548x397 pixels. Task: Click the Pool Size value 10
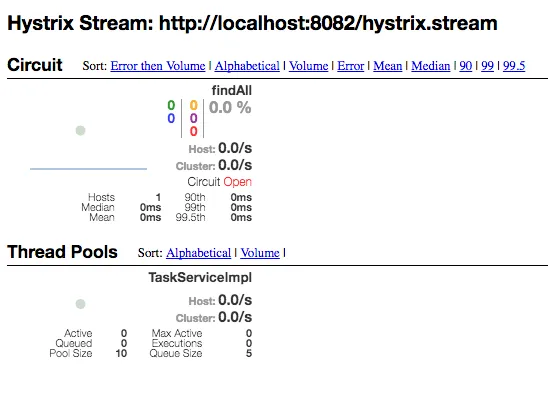(121, 353)
